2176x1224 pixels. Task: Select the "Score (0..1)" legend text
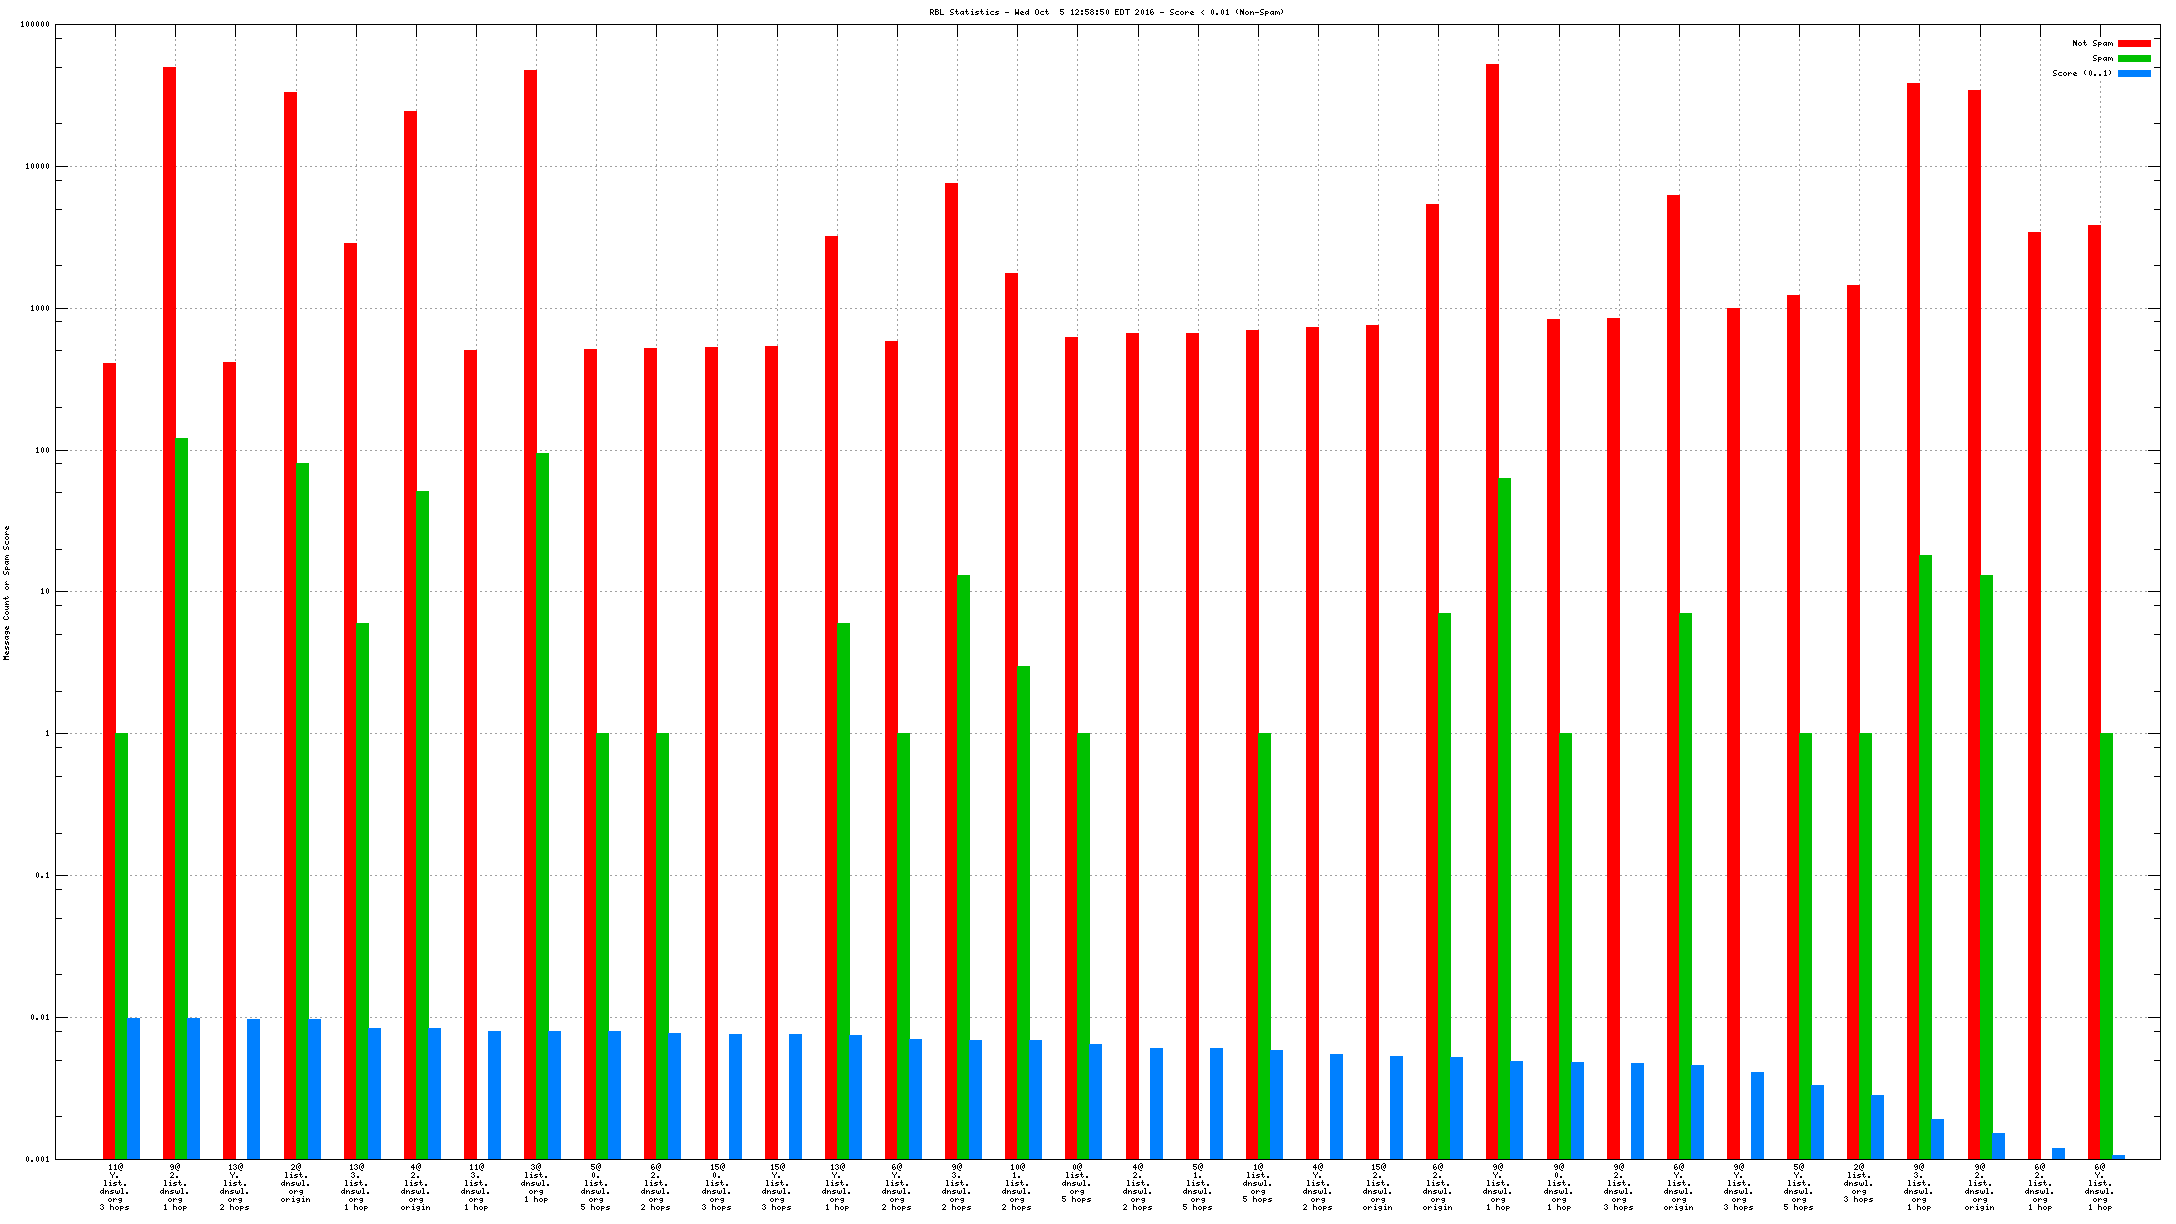pyautogui.click(x=2082, y=73)
